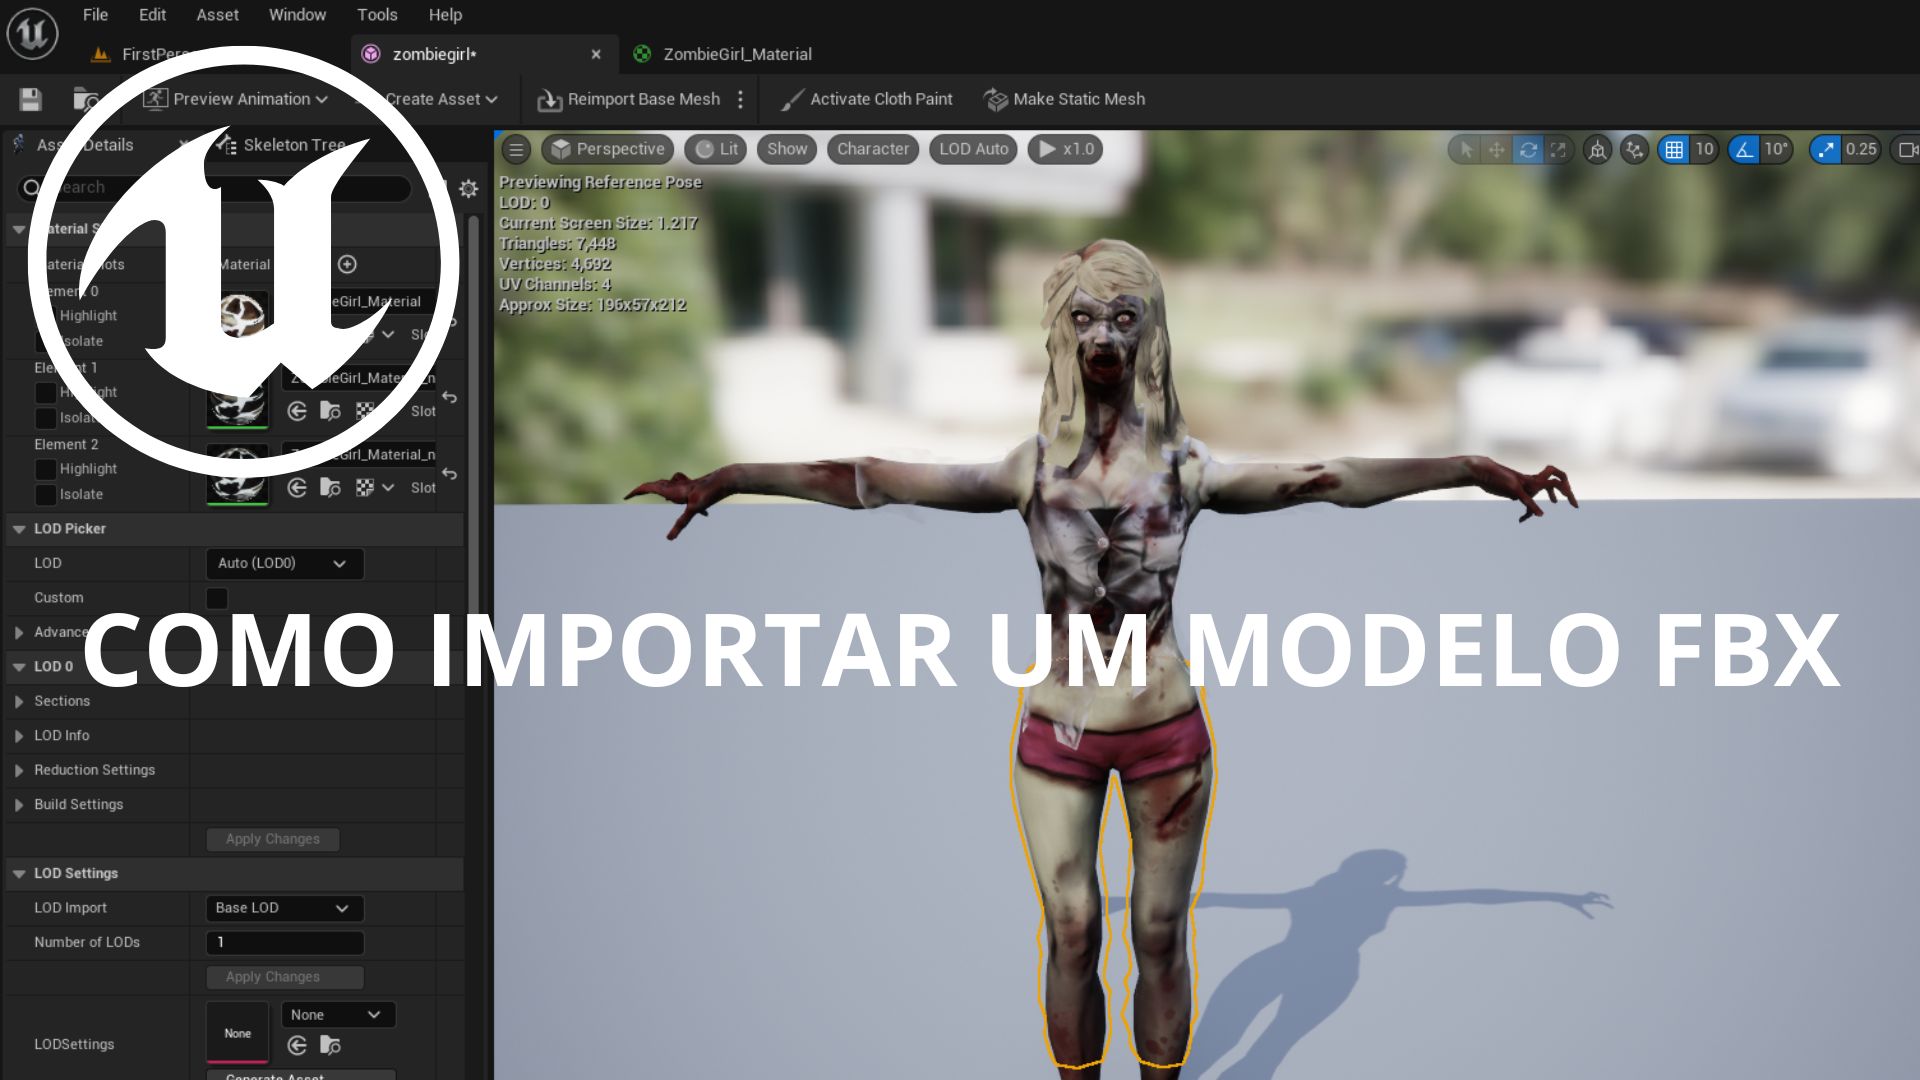Image resolution: width=1920 pixels, height=1080 pixels.
Task: Select the Make Static Mesh tool
Action: coord(1065,99)
